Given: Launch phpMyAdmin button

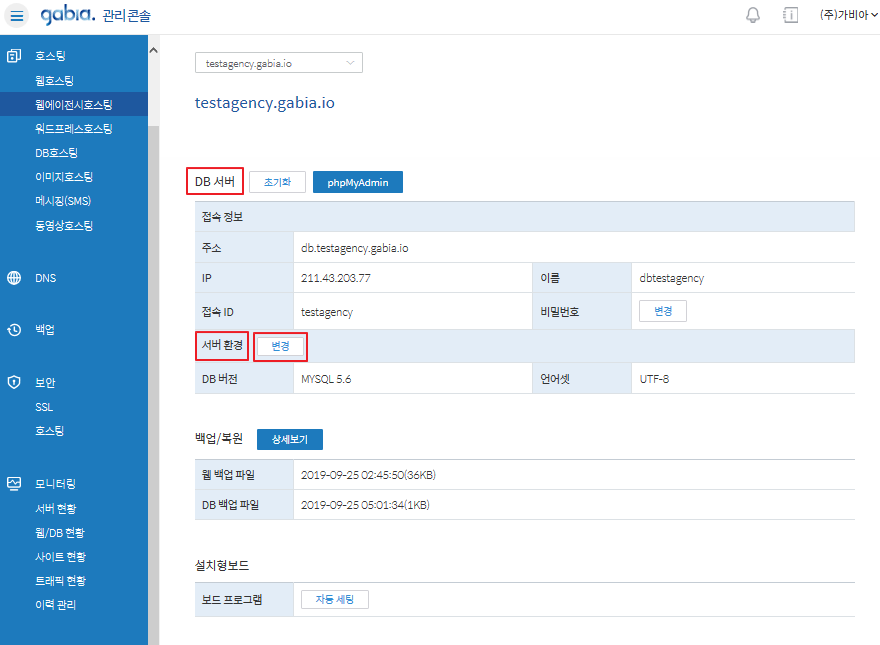Looking at the screenshot, I should click(358, 182).
